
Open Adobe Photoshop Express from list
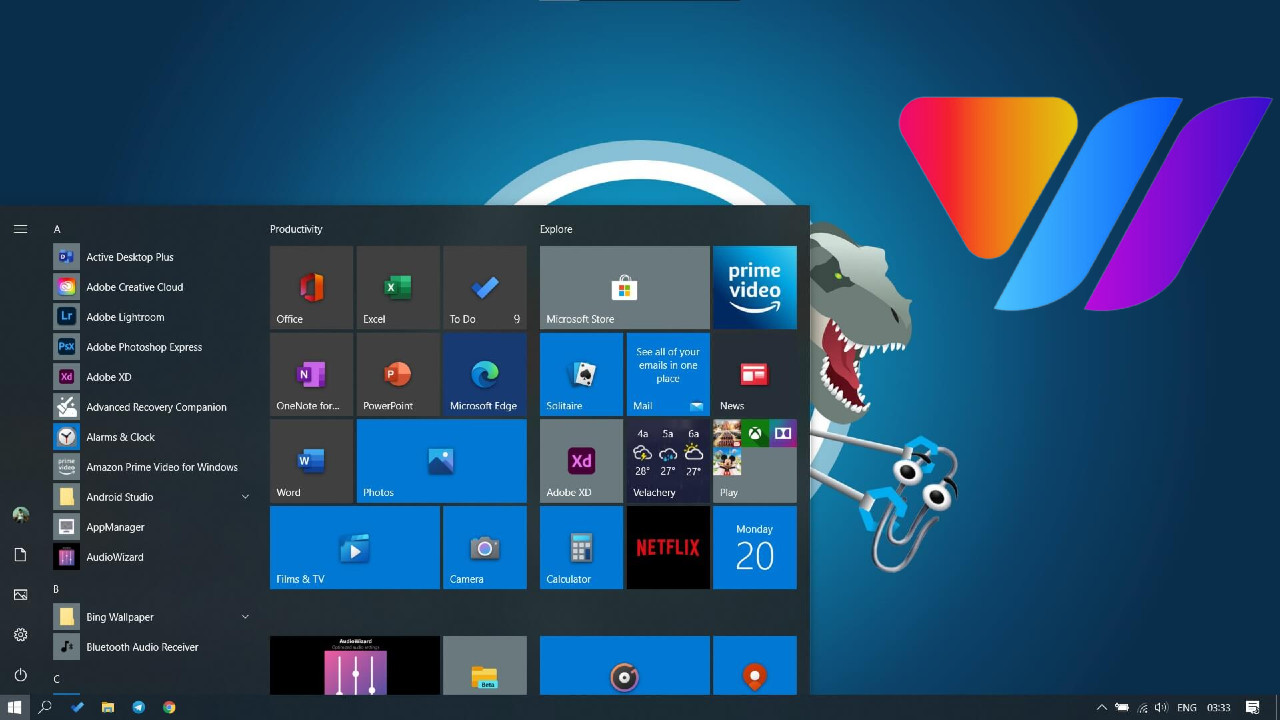[152, 347]
